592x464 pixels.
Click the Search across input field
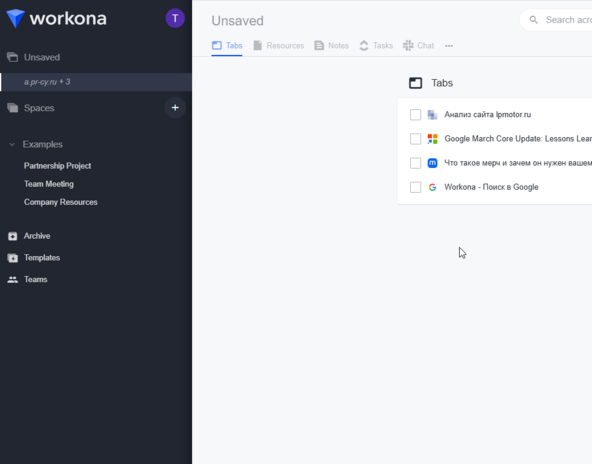coord(556,20)
